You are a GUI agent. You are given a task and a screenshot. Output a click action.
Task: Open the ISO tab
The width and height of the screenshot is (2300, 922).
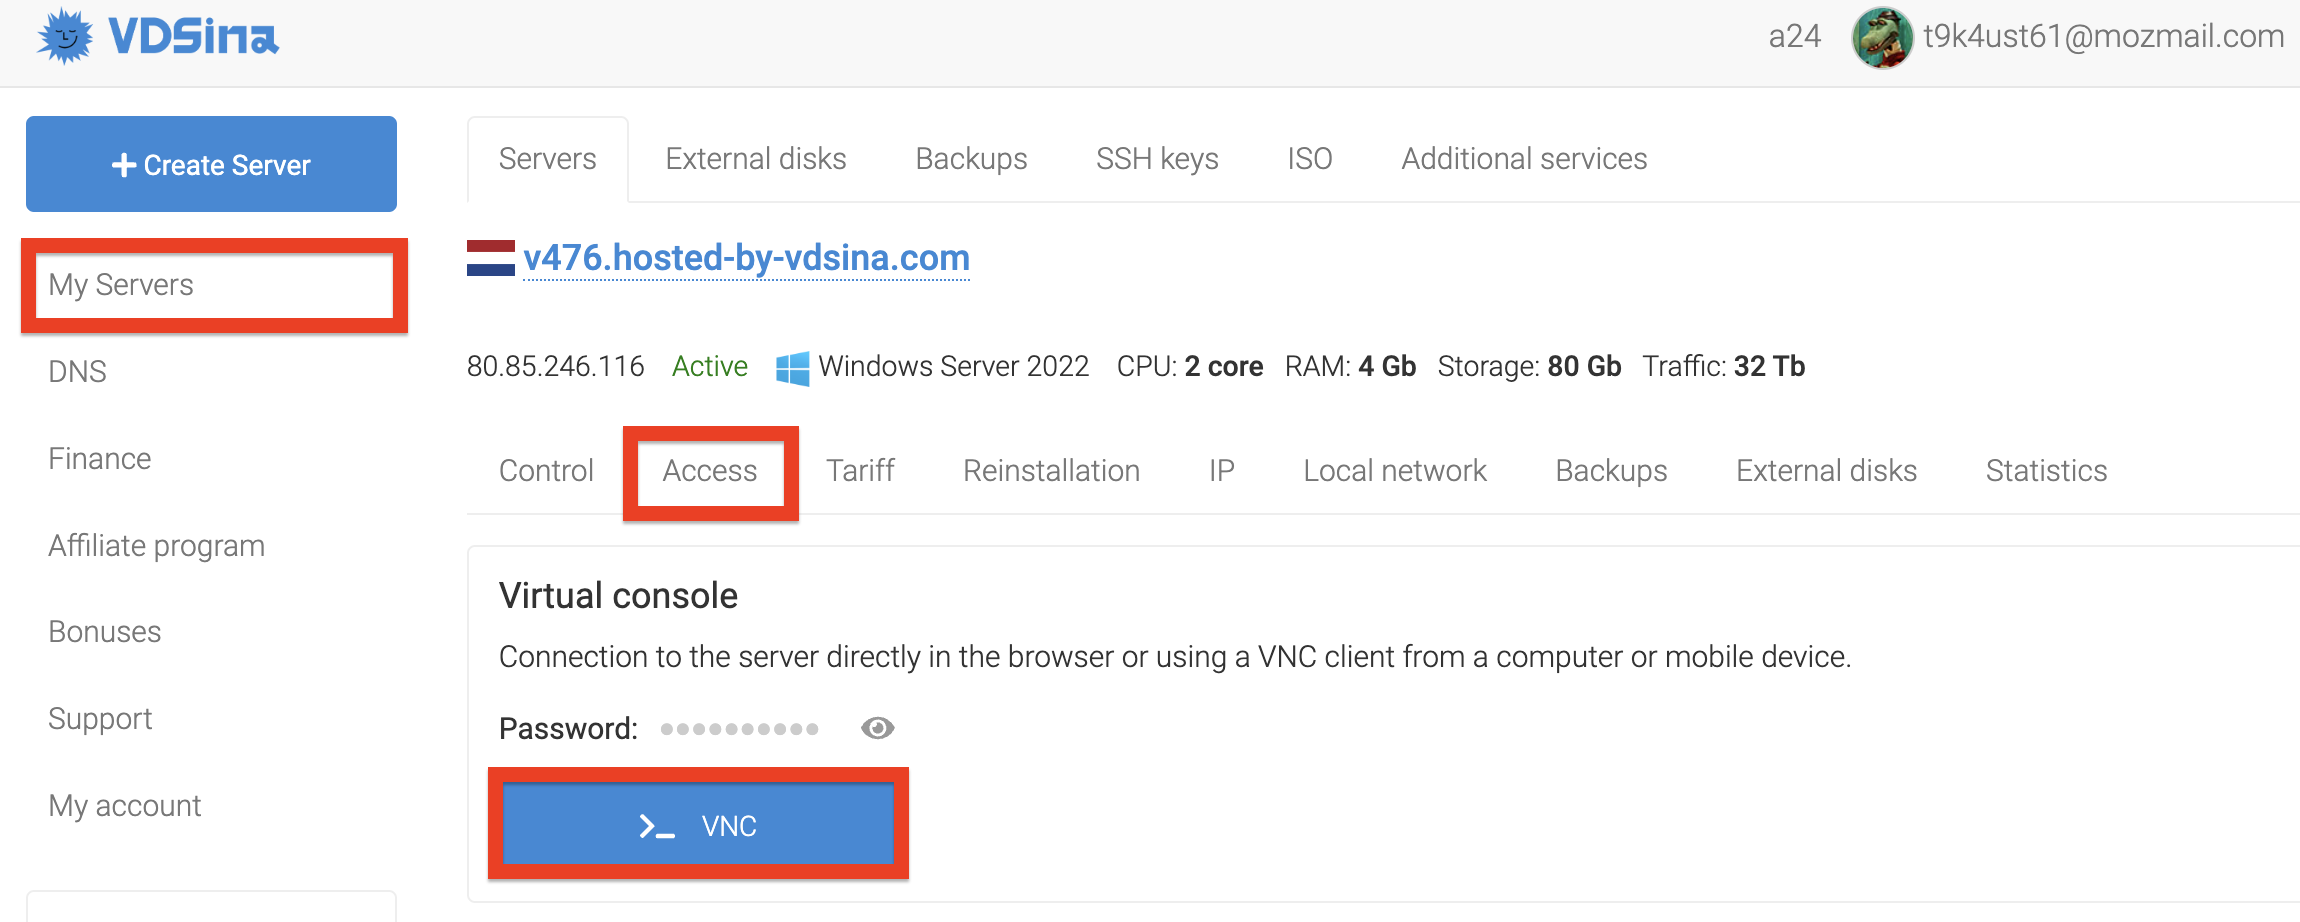click(1310, 159)
